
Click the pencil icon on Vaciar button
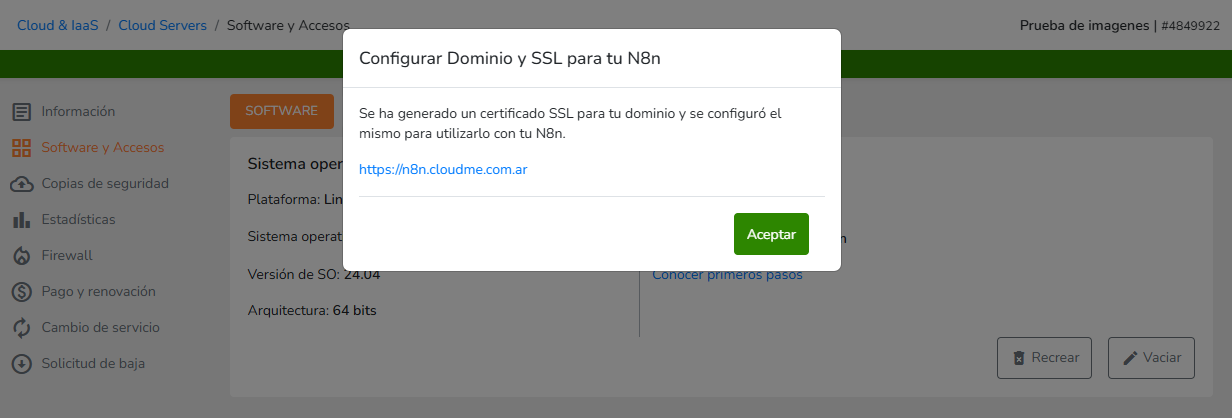point(1131,358)
